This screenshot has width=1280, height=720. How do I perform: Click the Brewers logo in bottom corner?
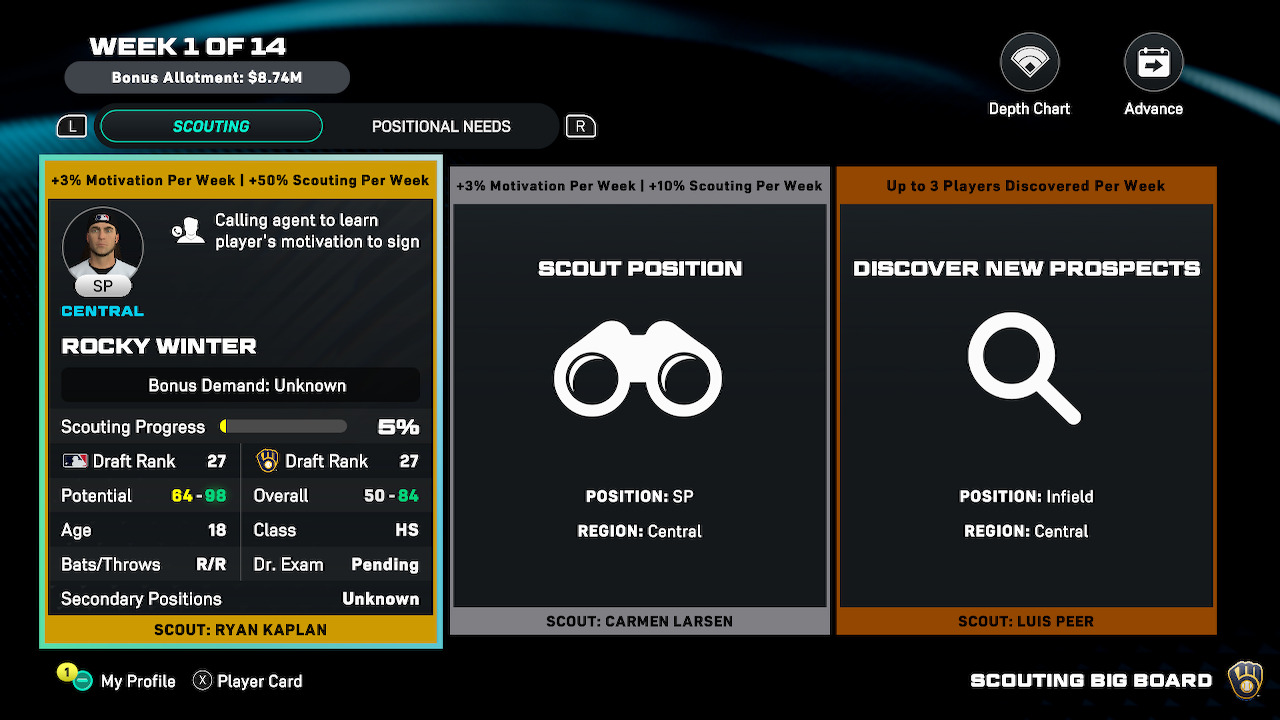tap(1245, 680)
